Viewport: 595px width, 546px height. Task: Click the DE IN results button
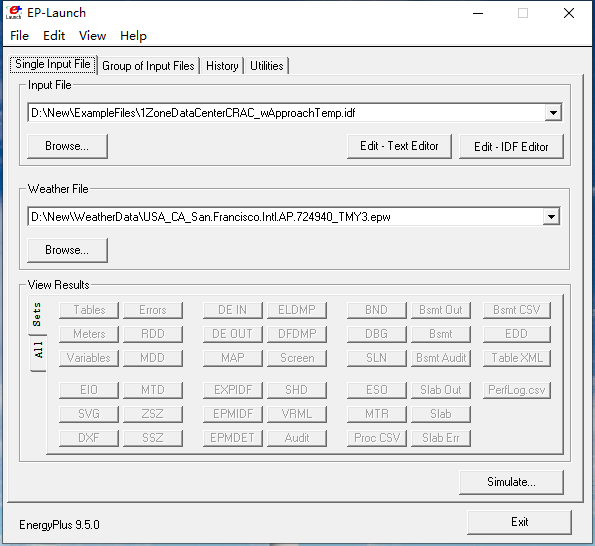point(233,310)
